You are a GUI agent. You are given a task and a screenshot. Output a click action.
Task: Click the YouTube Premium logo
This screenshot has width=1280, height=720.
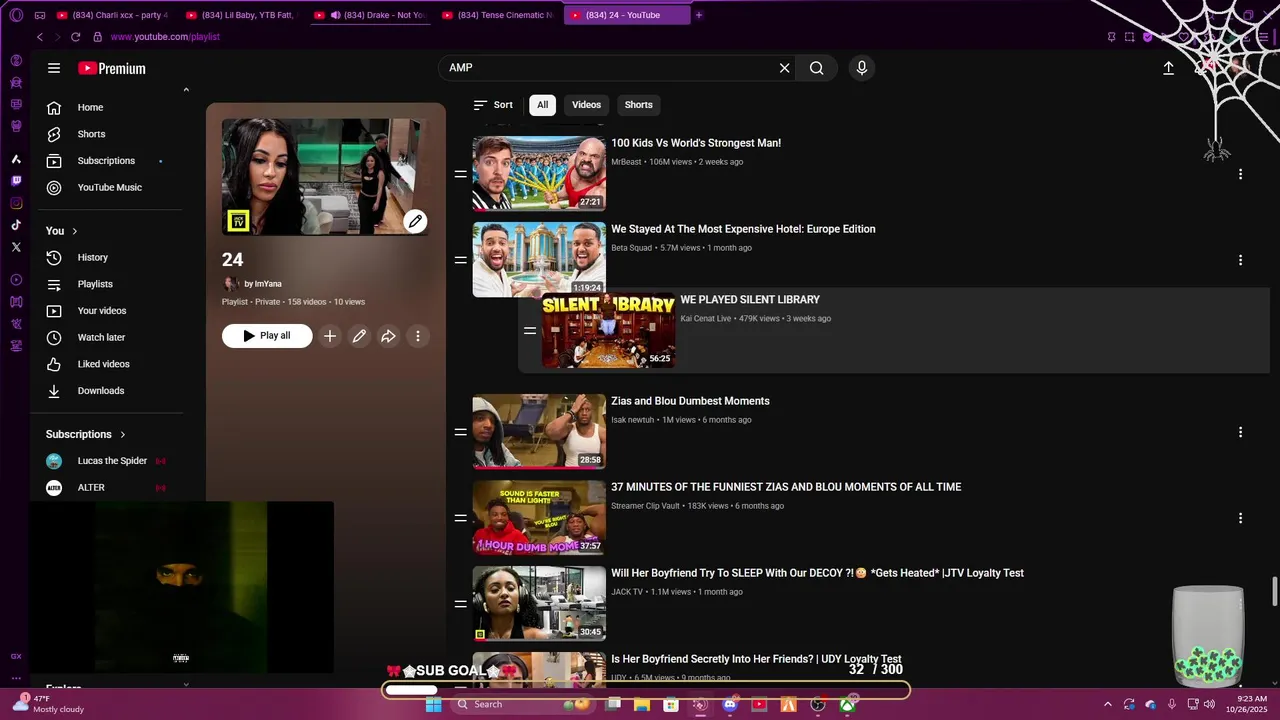[x=112, y=68]
